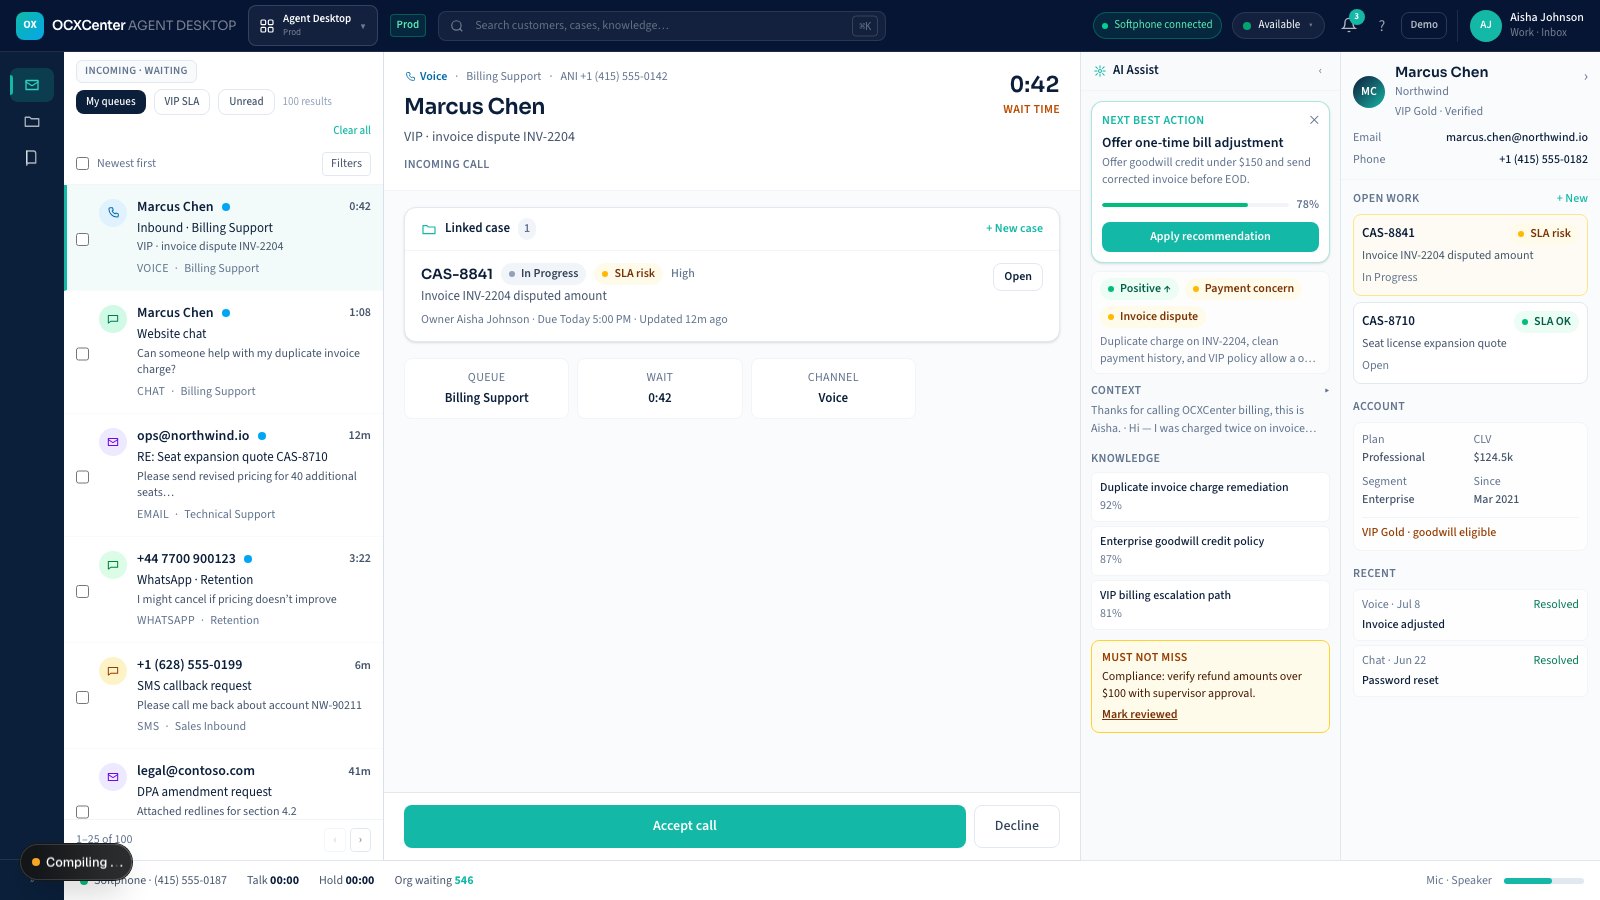Select +1 (628) 555-0199 SMS checkbox

coord(83,697)
